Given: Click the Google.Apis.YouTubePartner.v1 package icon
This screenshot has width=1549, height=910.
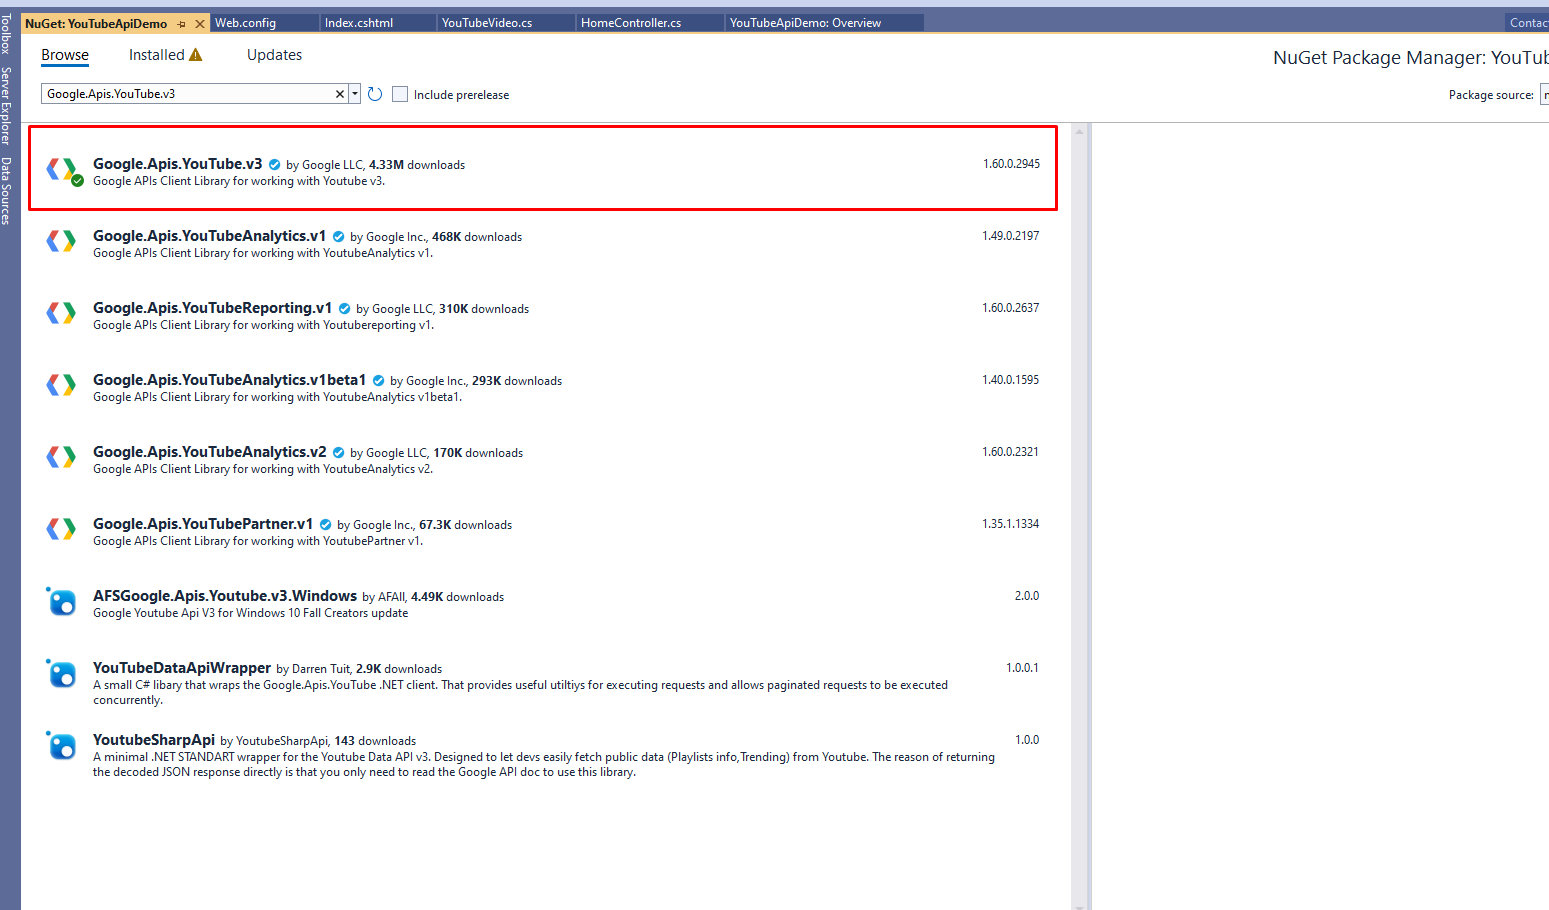Looking at the screenshot, I should 61,529.
